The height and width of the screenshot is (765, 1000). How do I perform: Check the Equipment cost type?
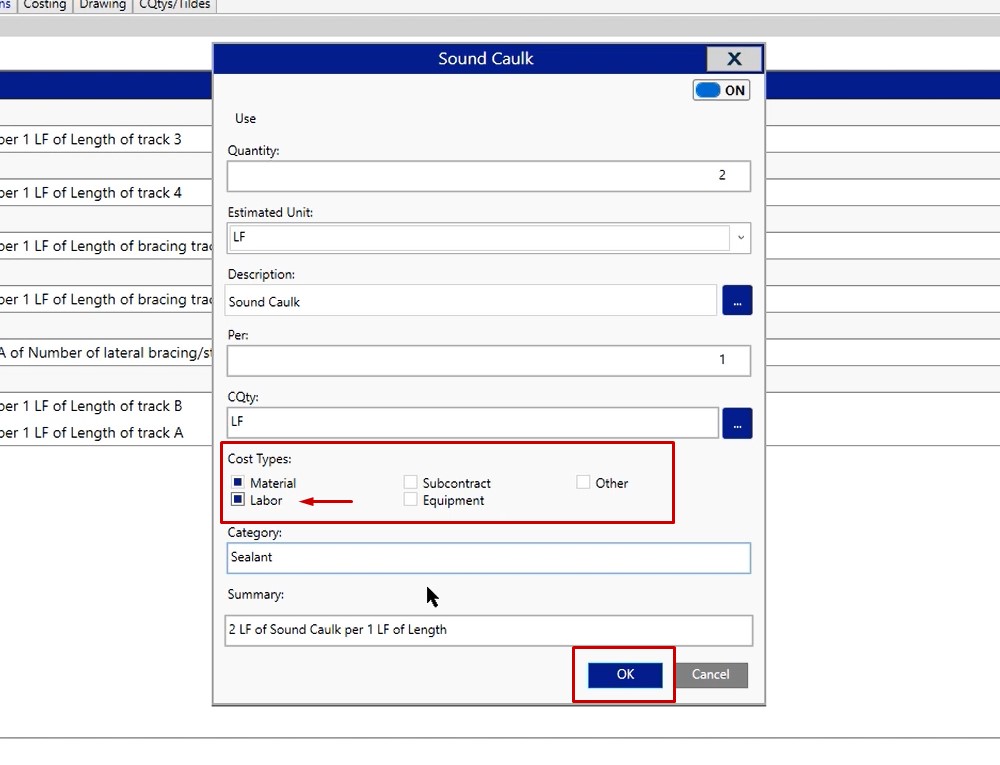point(410,500)
